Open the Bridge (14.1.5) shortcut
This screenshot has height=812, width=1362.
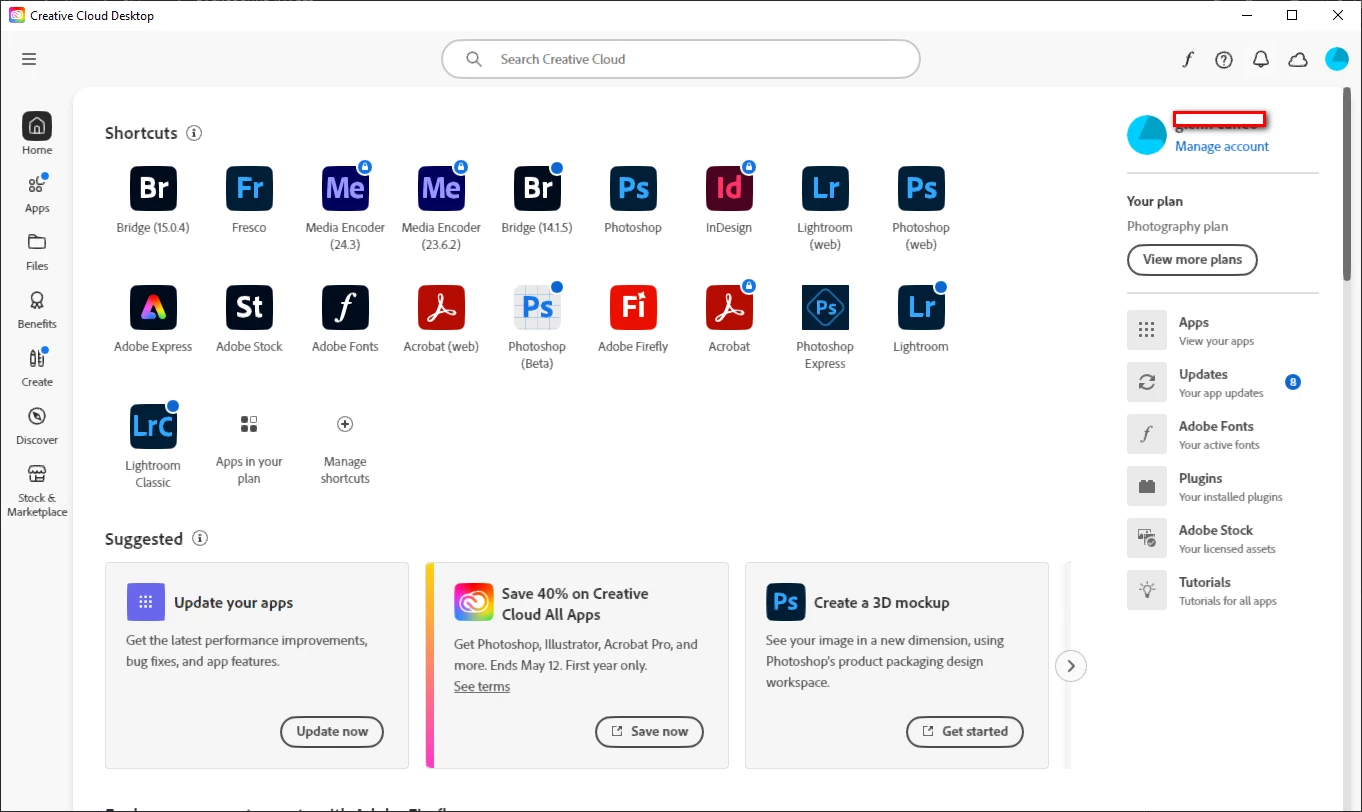pyautogui.click(x=537, y=188)
